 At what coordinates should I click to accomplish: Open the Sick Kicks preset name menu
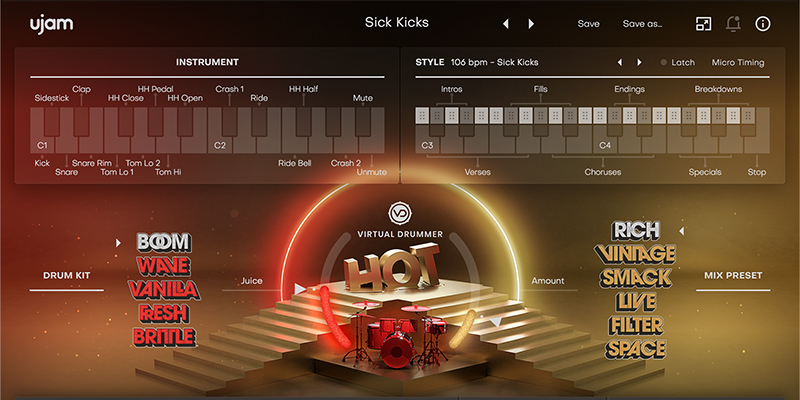click(x=396, y=22)
